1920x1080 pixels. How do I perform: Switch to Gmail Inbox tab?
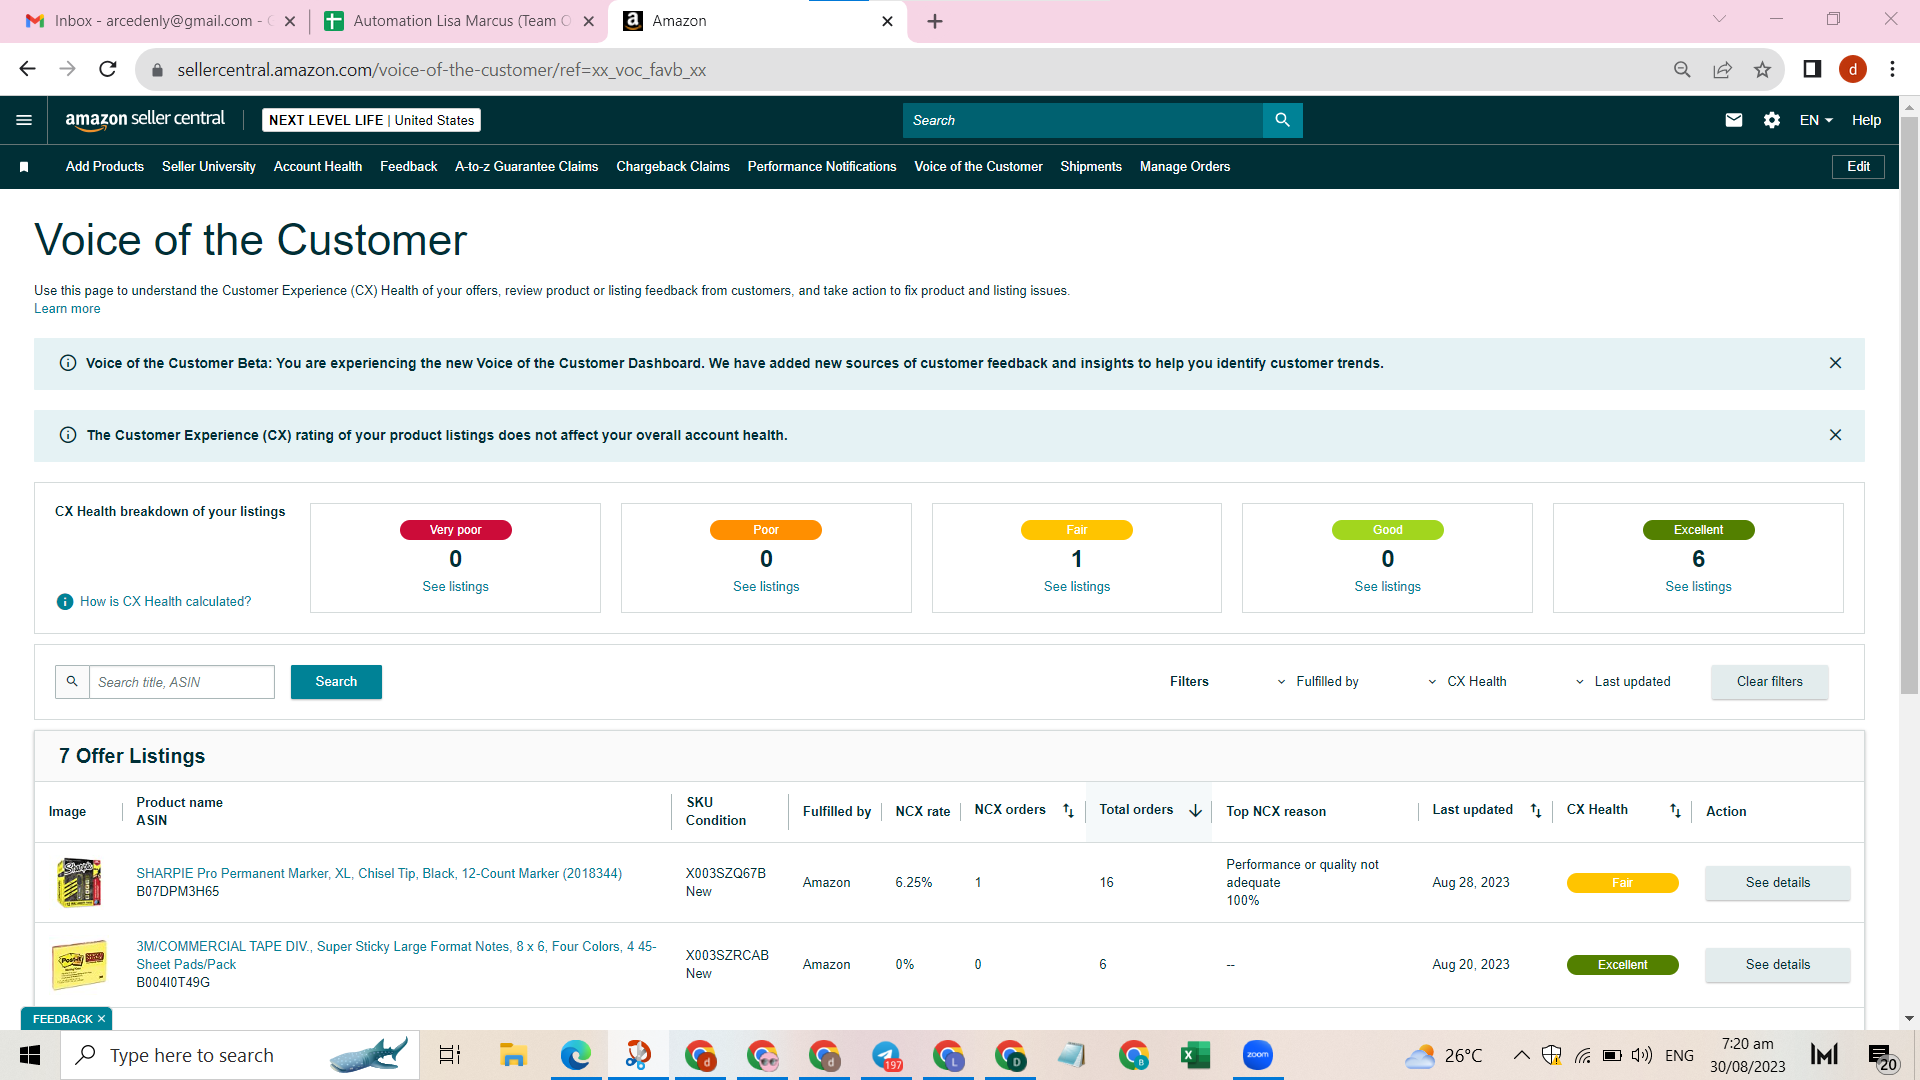pyautogui.click(x=160, y=21)
